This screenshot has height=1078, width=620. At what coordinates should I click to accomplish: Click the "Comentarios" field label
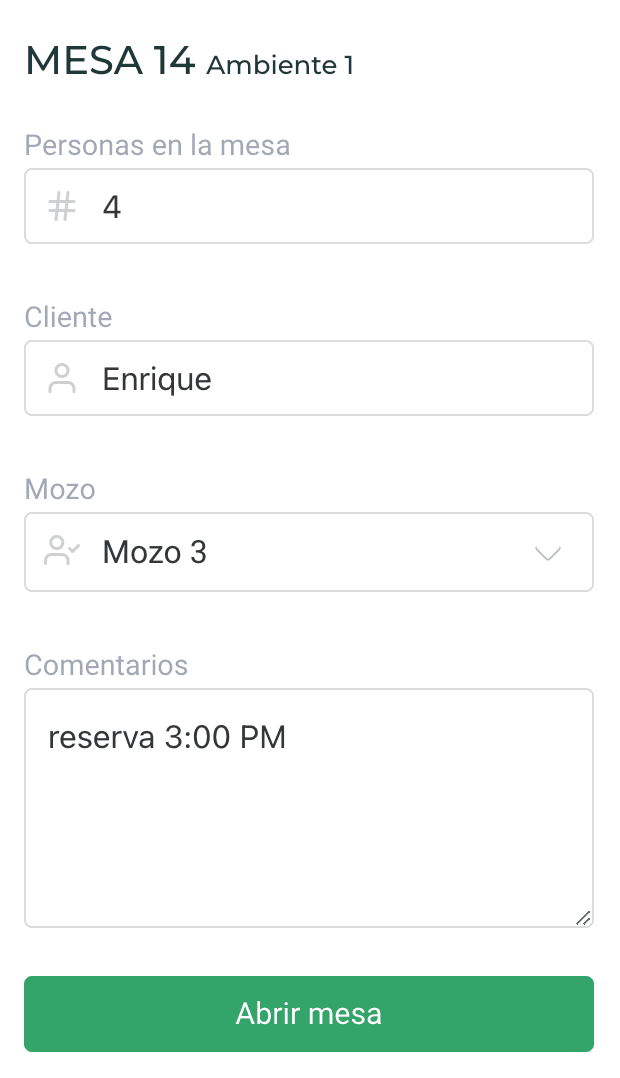click(x=106, y=665)
